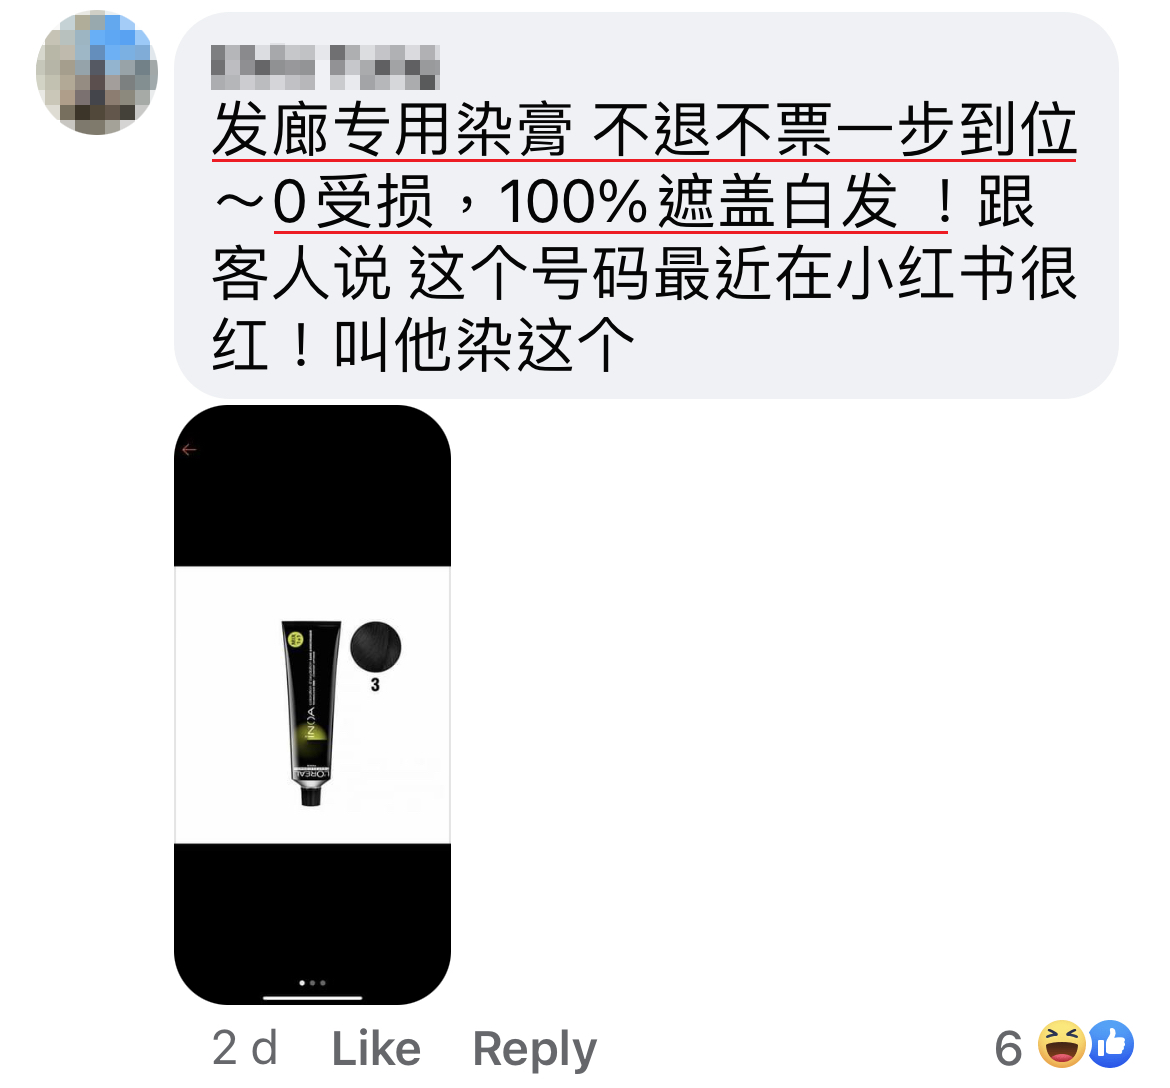Screen dimensions: 1170x1088
Task: Open the 2 d timestamp link
Action: (245, 1048)
